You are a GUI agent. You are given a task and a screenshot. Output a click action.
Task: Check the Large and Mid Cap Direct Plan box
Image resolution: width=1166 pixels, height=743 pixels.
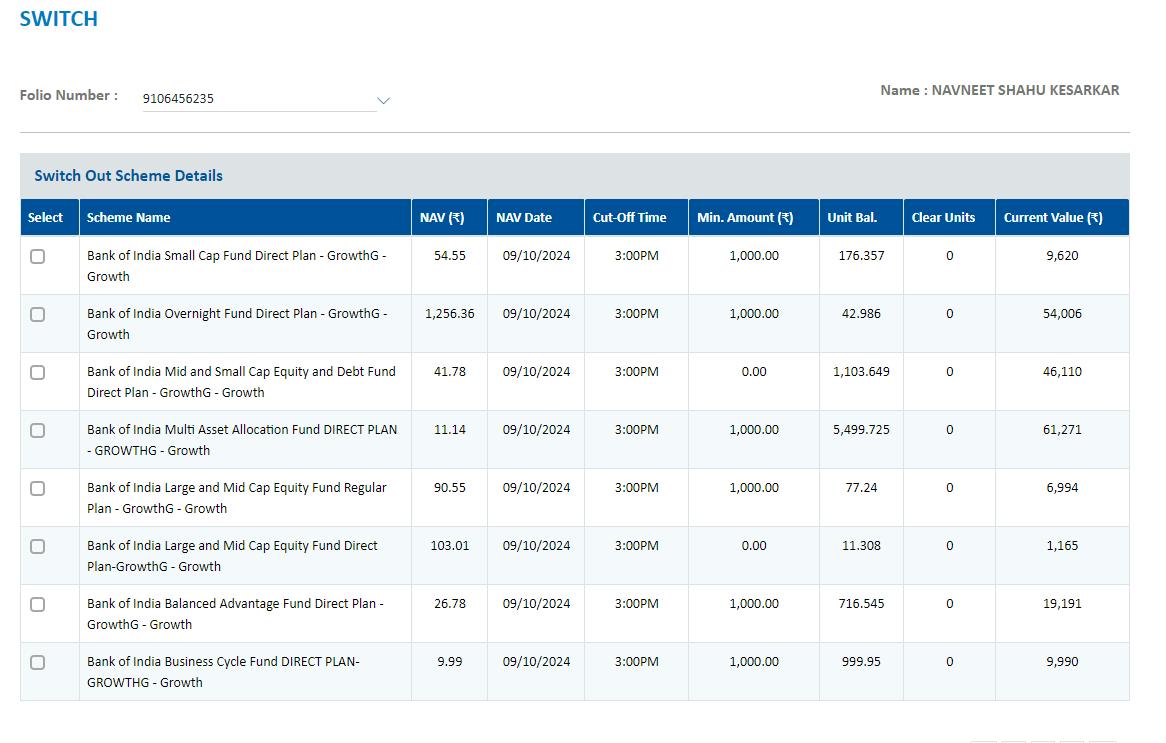click(37, 547)
